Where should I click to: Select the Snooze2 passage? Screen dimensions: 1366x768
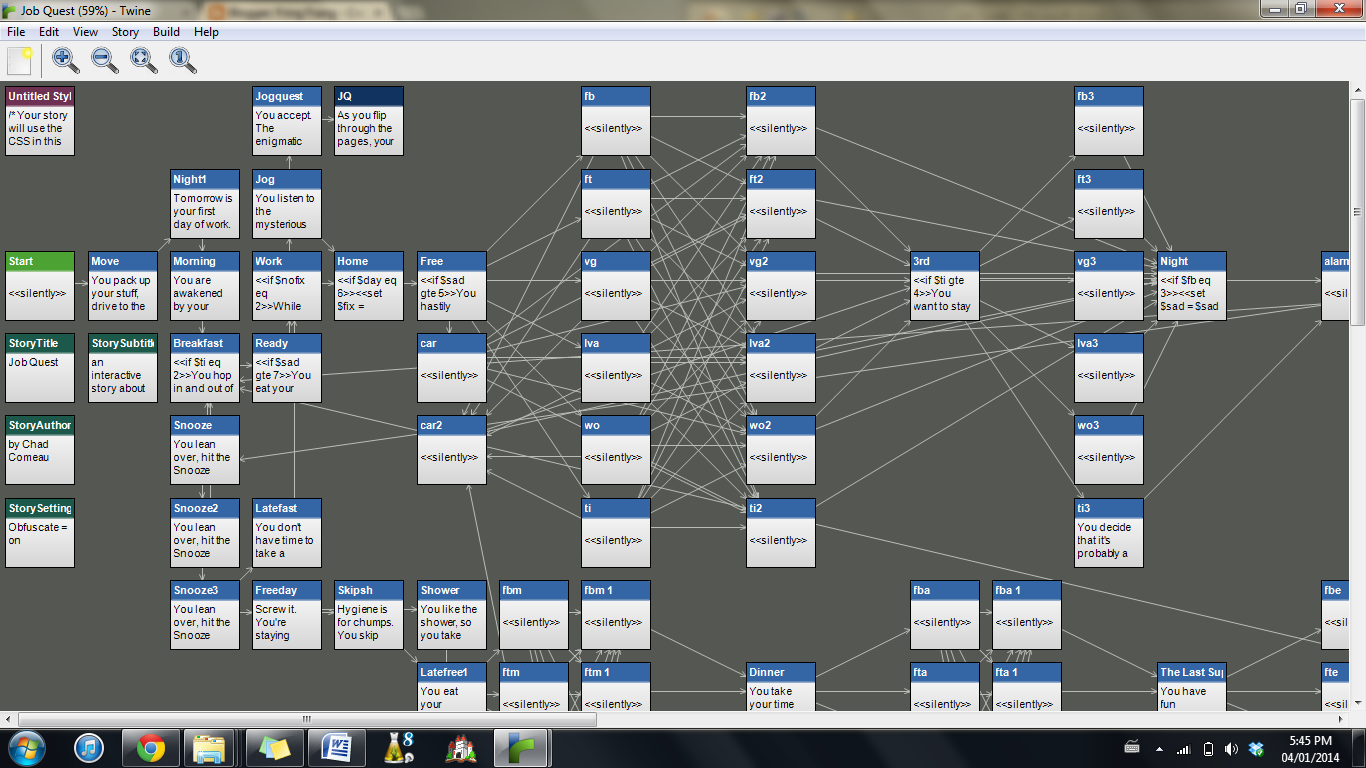205,532
